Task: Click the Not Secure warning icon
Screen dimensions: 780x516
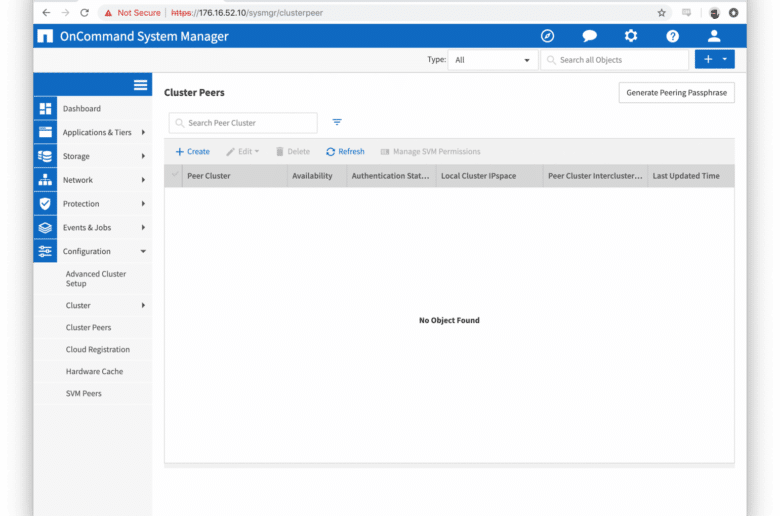Action: 108,13
